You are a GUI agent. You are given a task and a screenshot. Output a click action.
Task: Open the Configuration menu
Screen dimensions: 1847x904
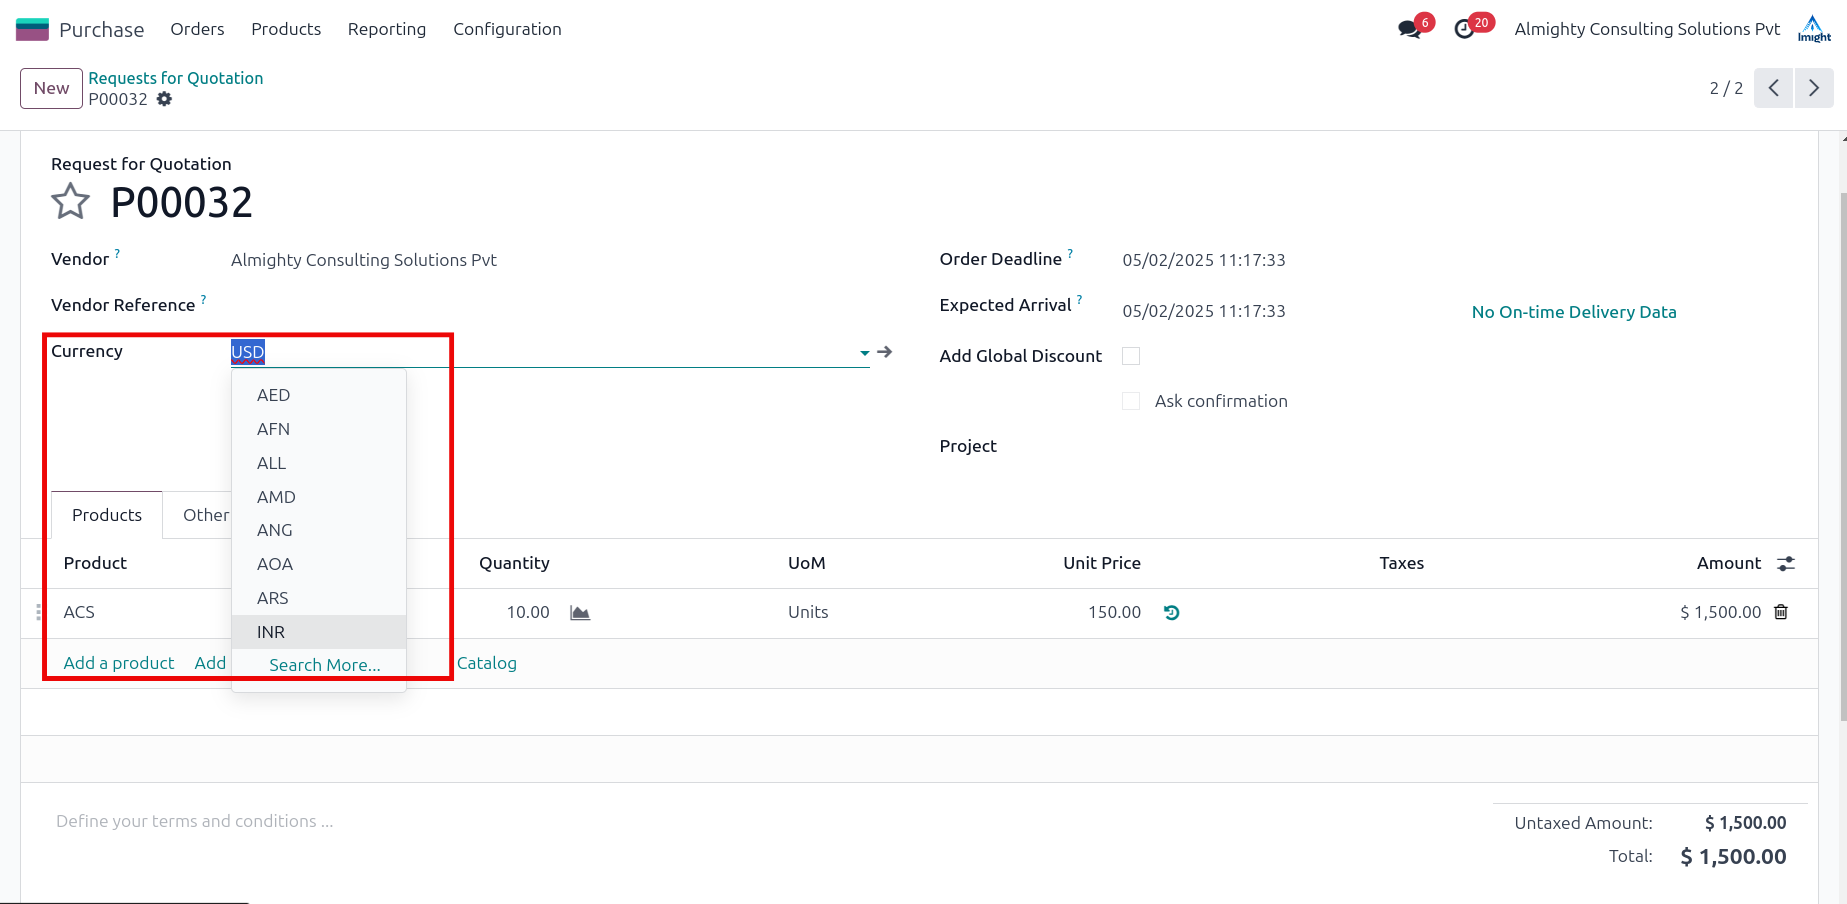pyautogui.click(x=507, y=29)
